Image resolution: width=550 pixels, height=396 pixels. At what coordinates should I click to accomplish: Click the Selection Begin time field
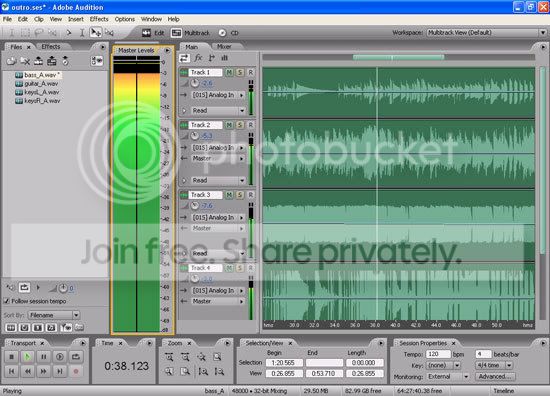284,363
